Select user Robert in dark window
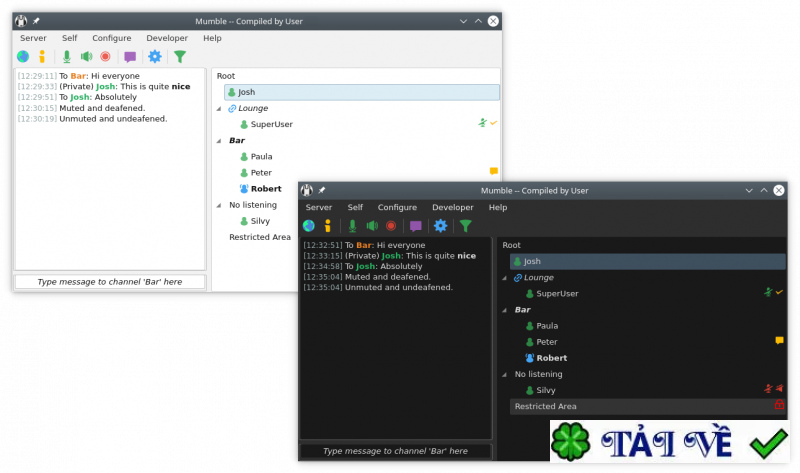The image size is (800, 473). pyautogui.click(x=552, y=358)
